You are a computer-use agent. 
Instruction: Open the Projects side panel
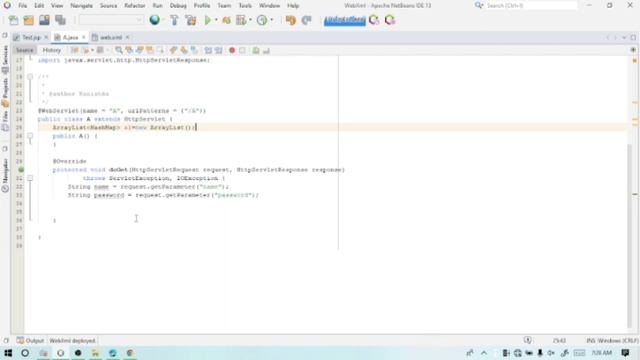point(5,92)
